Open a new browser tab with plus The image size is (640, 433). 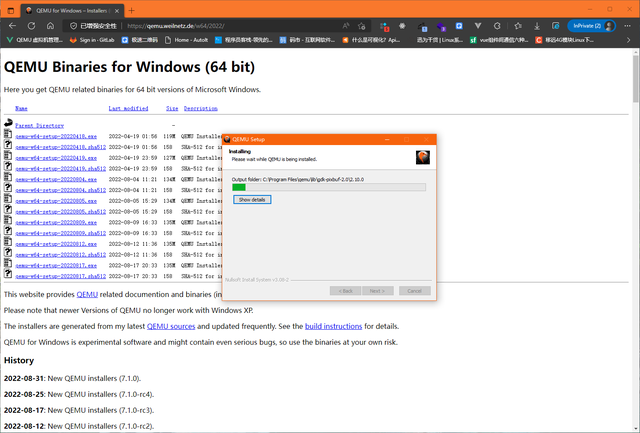click(131, 11)
